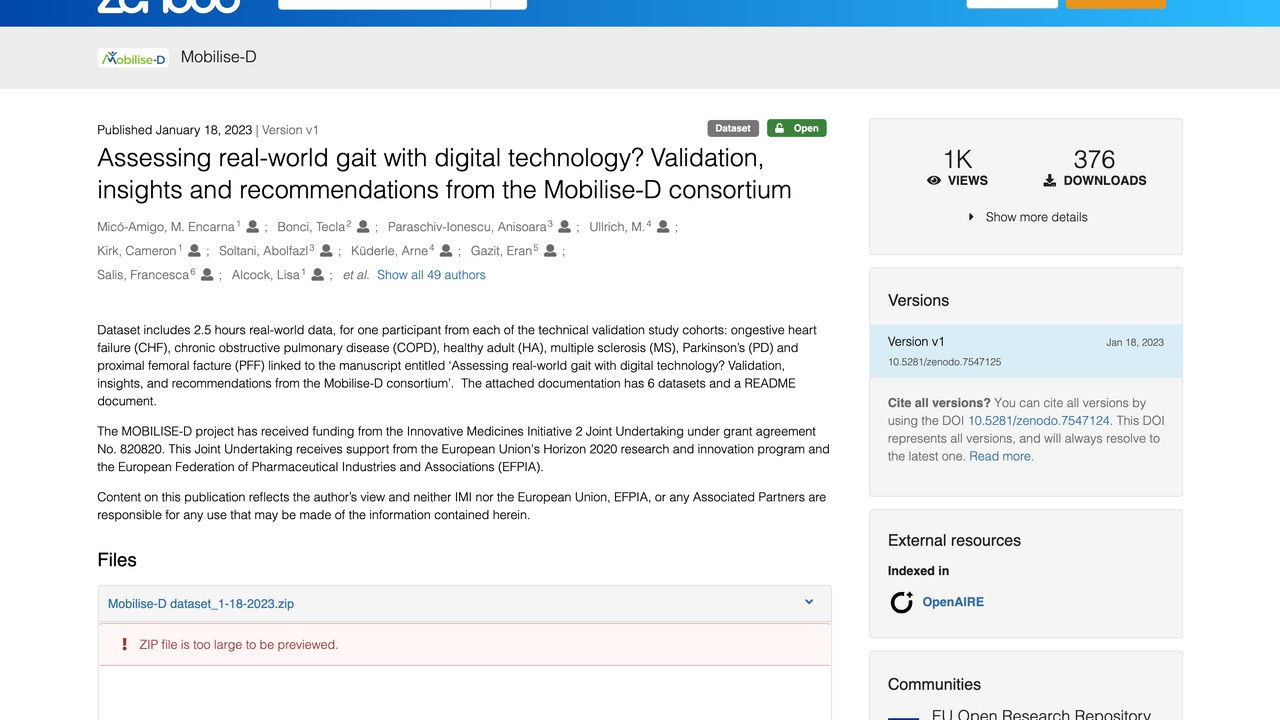Click the "Indexed in" label
The width and height of the screenshot is (1280, 720).
coord(918,571)
